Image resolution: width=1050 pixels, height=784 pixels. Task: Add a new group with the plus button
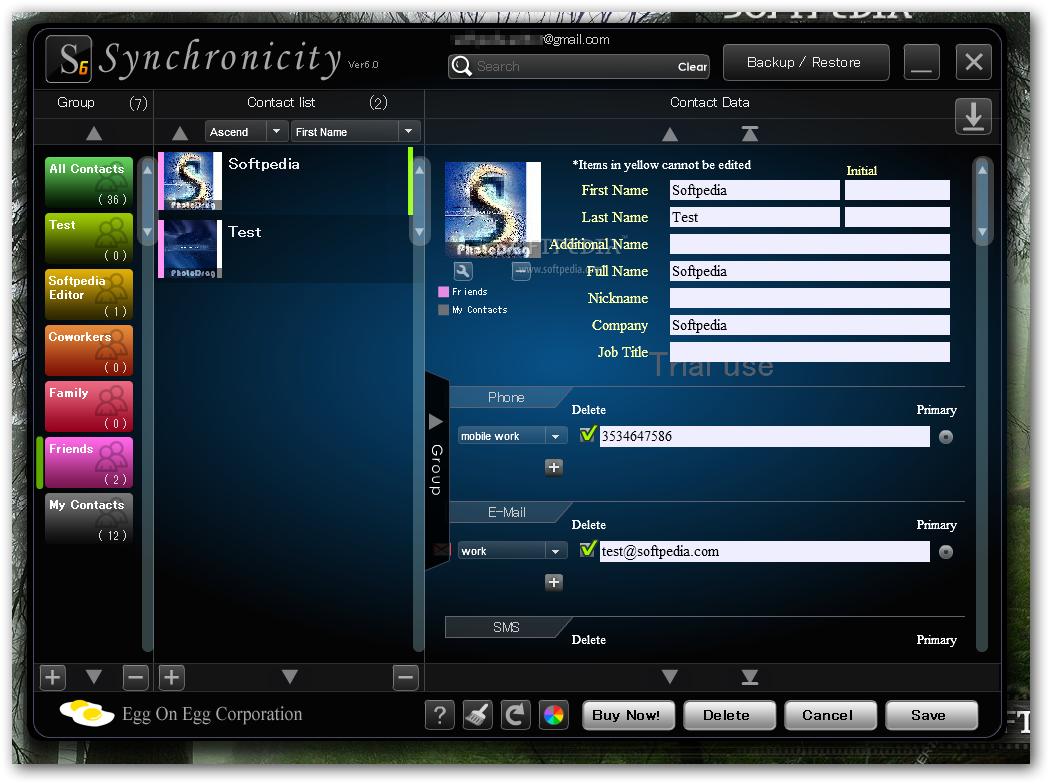(x=52, y=678)
